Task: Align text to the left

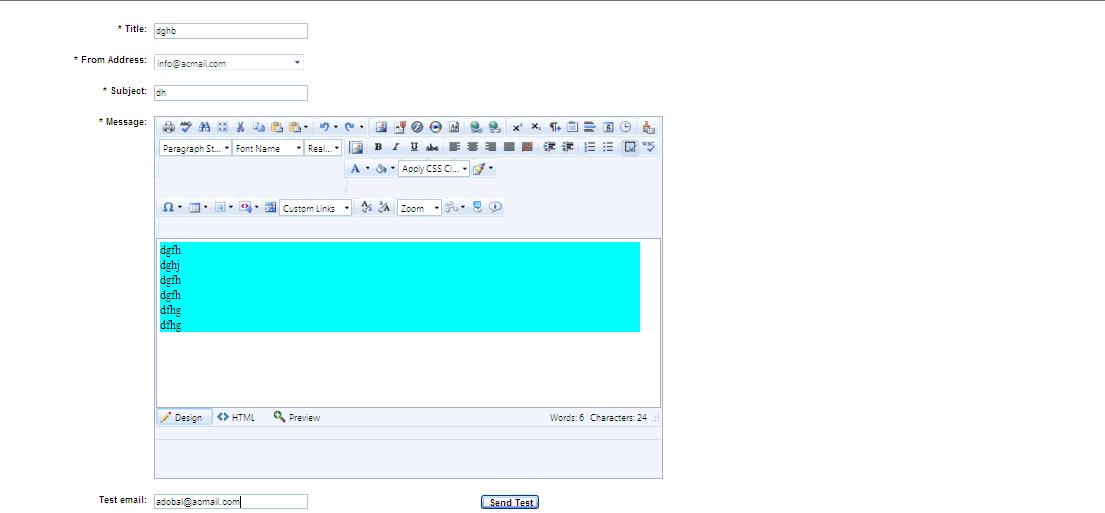Action: pos(455,147)
